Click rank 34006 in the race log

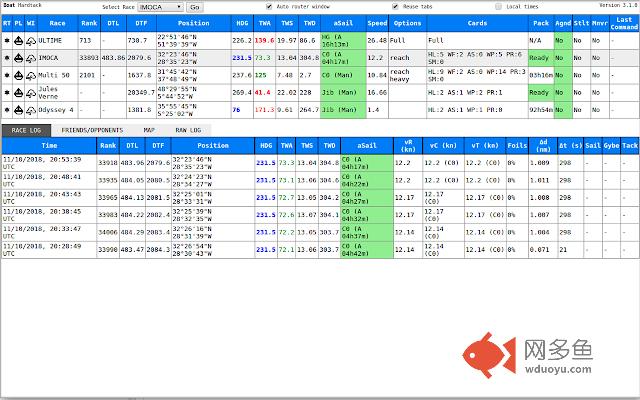pos(108,232)
